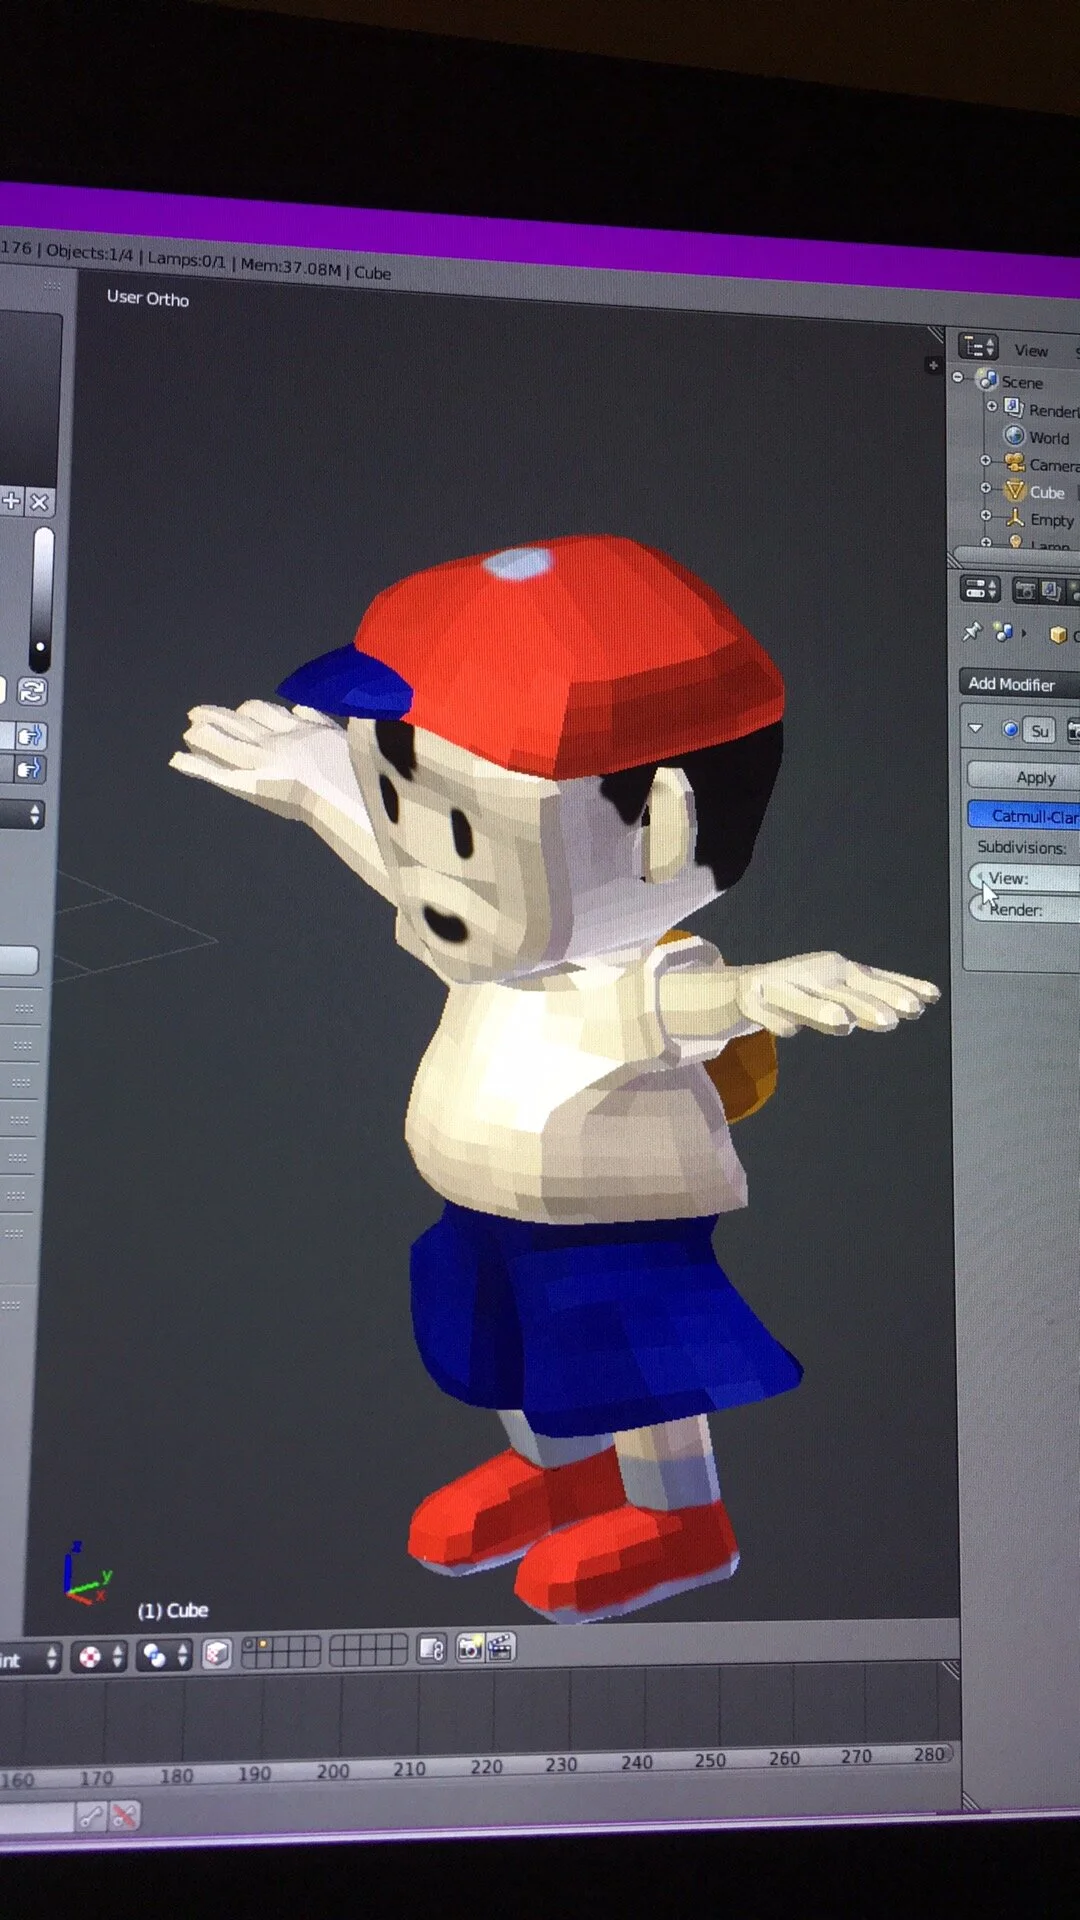Add a new palette color with plus
The width and height of the screenshot is (1080, 1920).
pyautogui.click(x=11, y=501)
